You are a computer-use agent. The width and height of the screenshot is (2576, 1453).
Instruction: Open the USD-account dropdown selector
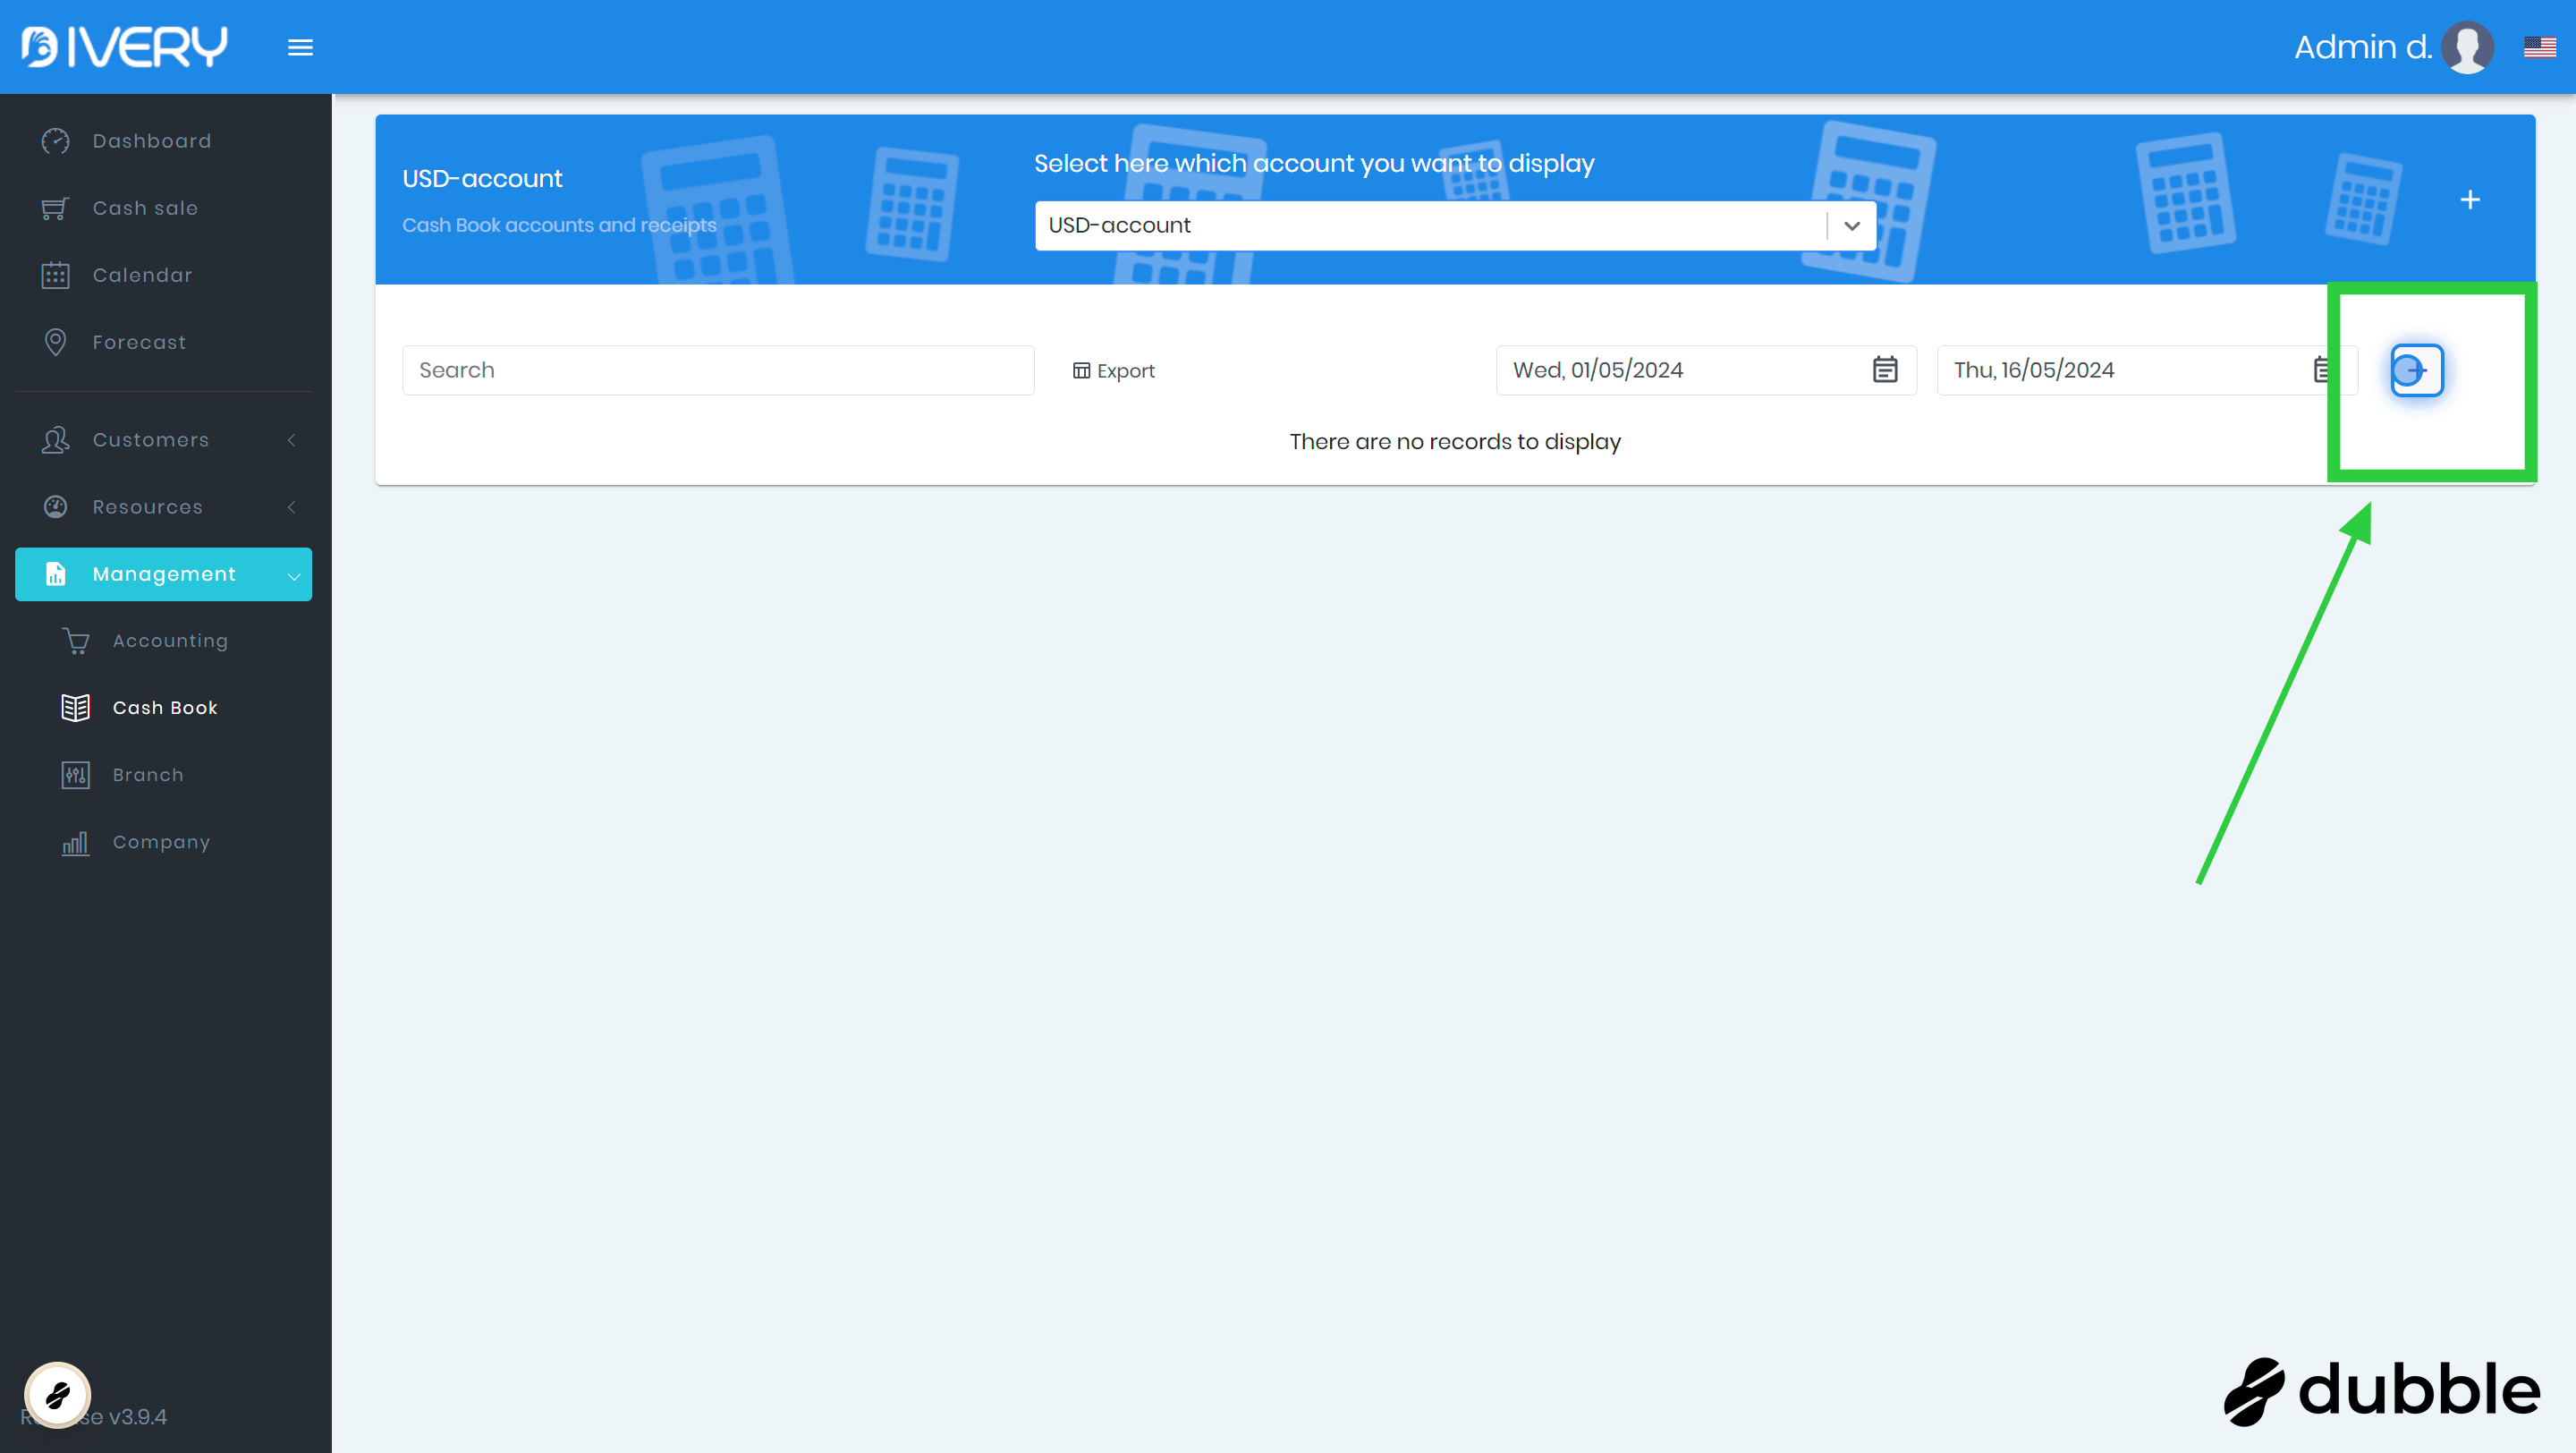point(1454,226)
